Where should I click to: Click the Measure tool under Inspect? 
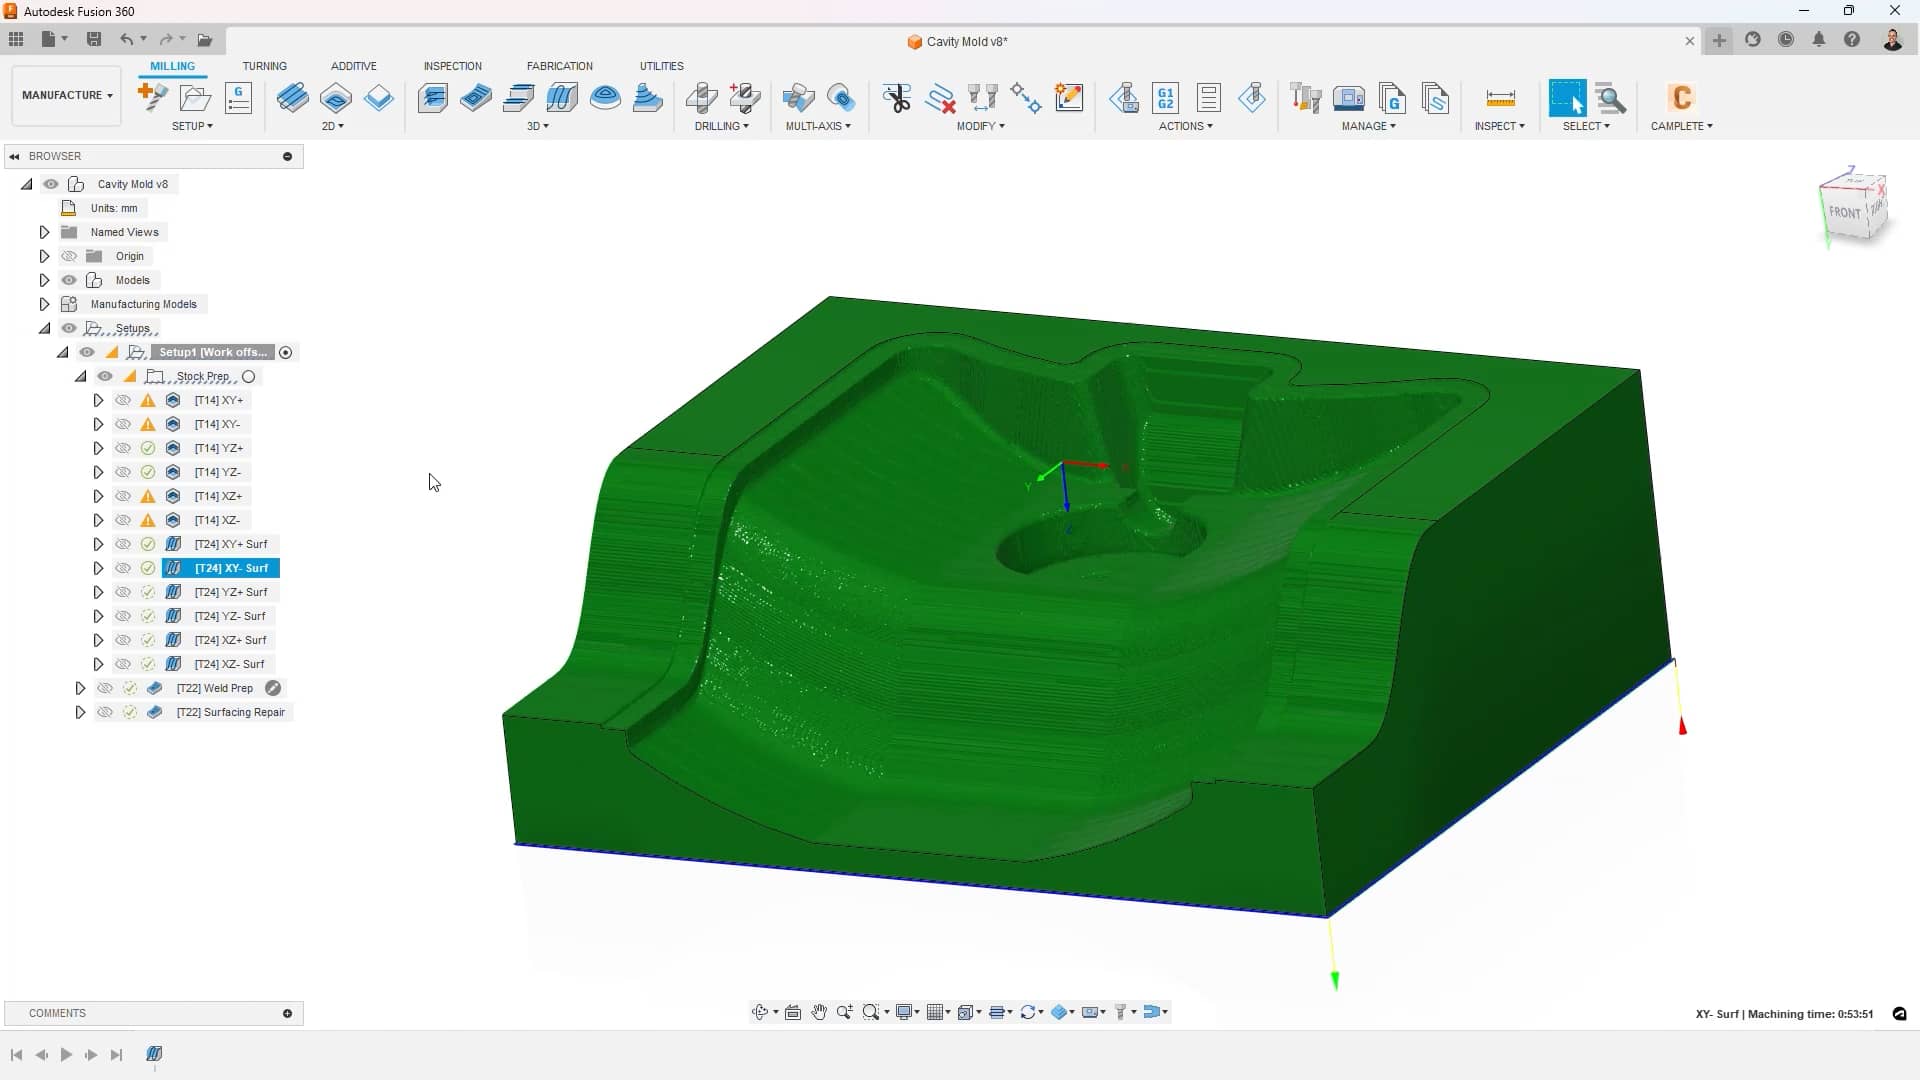point(1500,99)
